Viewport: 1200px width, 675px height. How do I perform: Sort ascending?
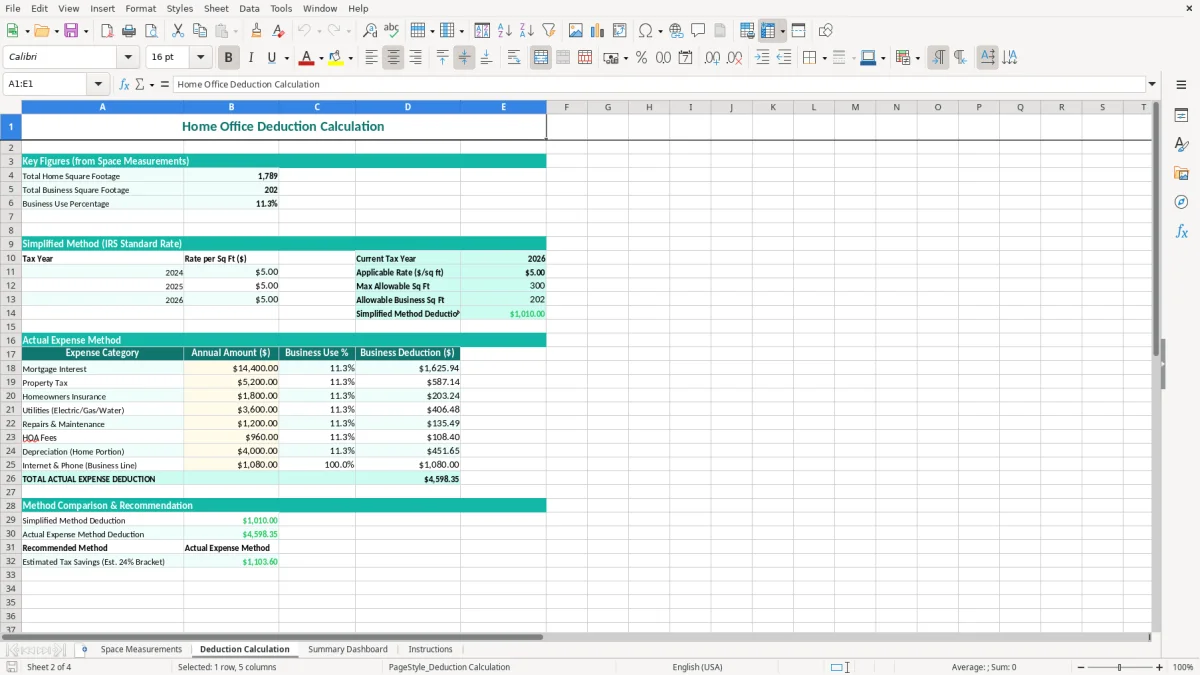(x=505, y=31)
